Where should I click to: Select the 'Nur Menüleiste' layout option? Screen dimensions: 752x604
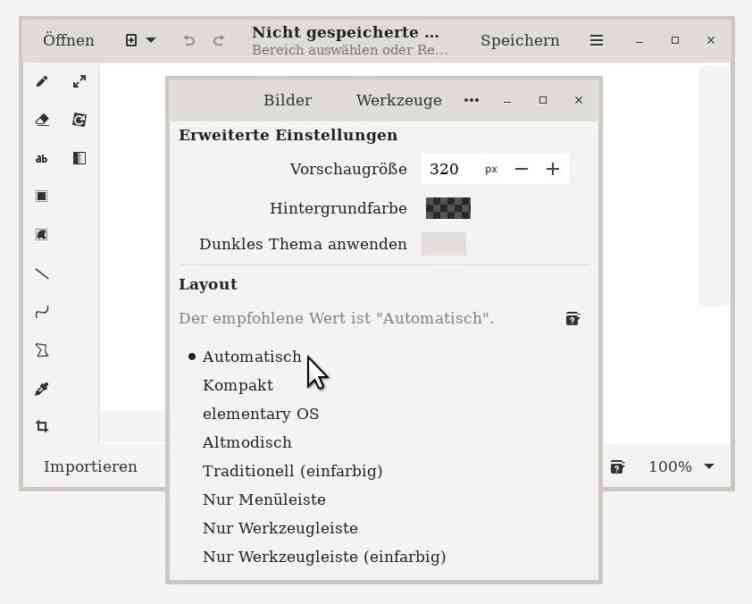(264, 499)
